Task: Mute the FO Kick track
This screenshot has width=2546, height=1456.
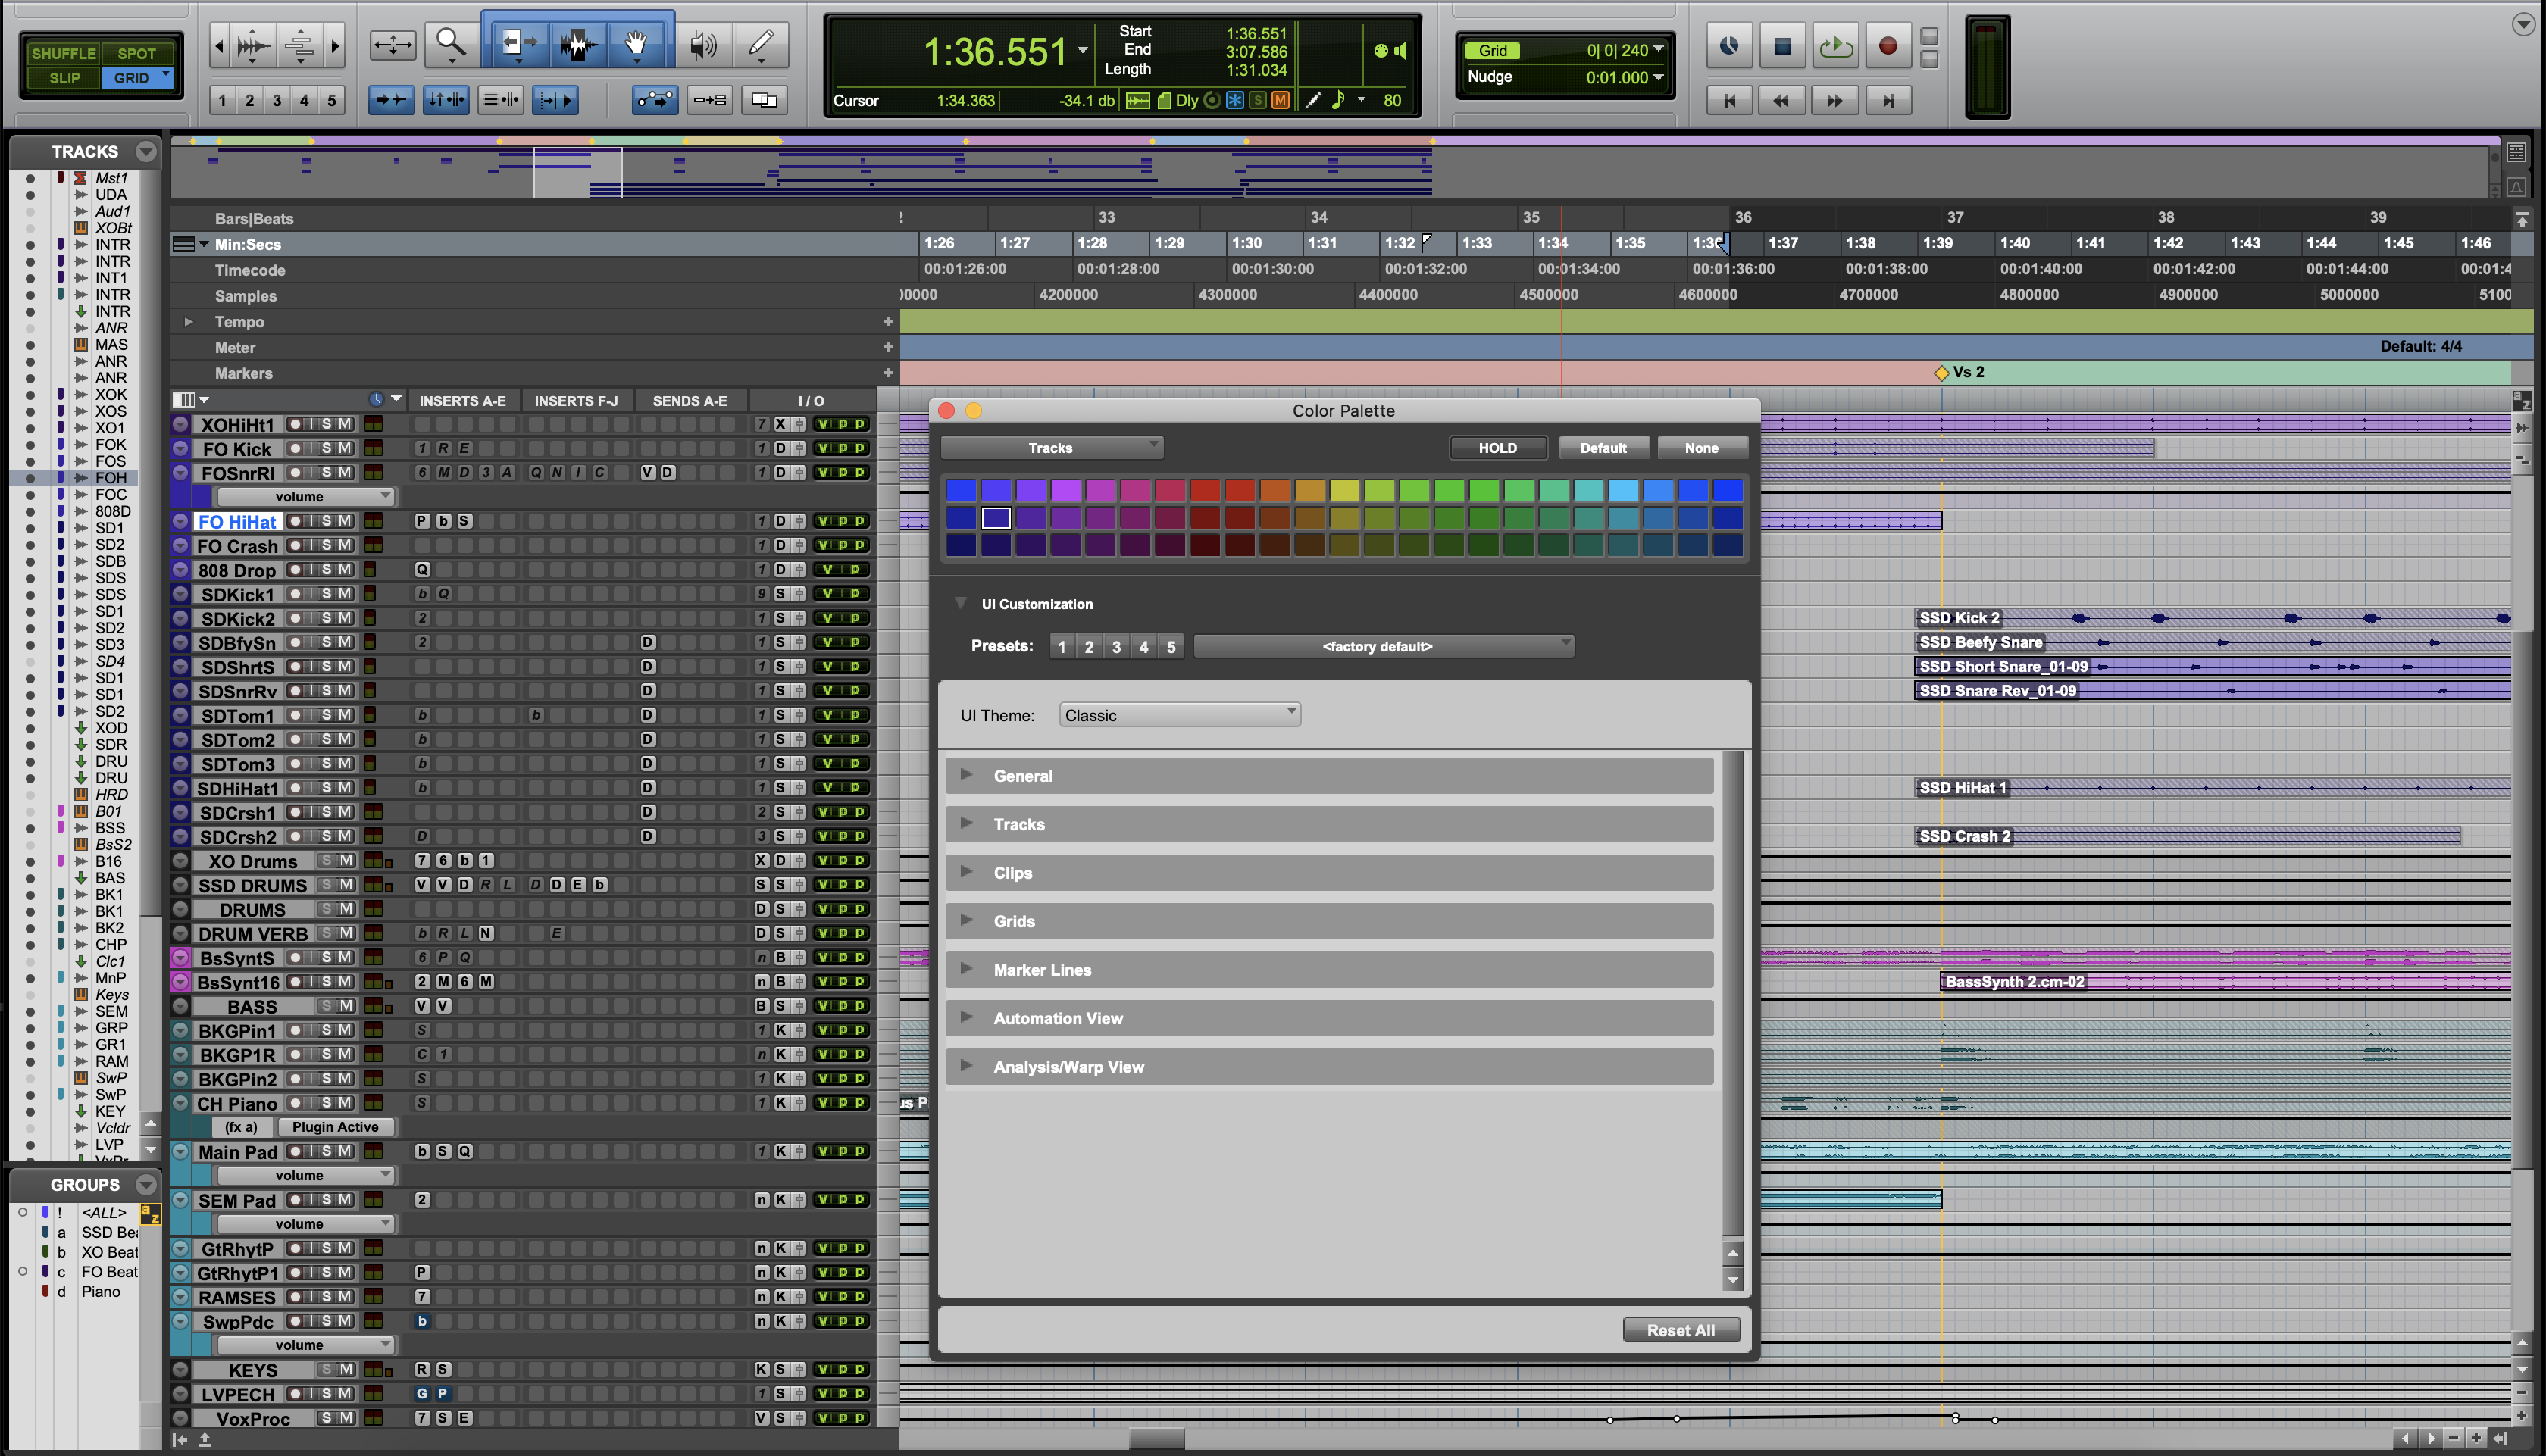Action: tap(344, 449)
